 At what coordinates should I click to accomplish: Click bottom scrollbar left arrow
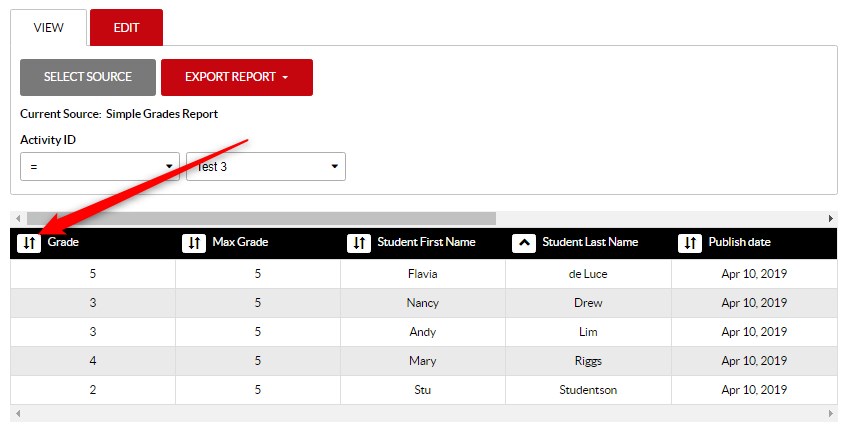(x=17, y=413)
